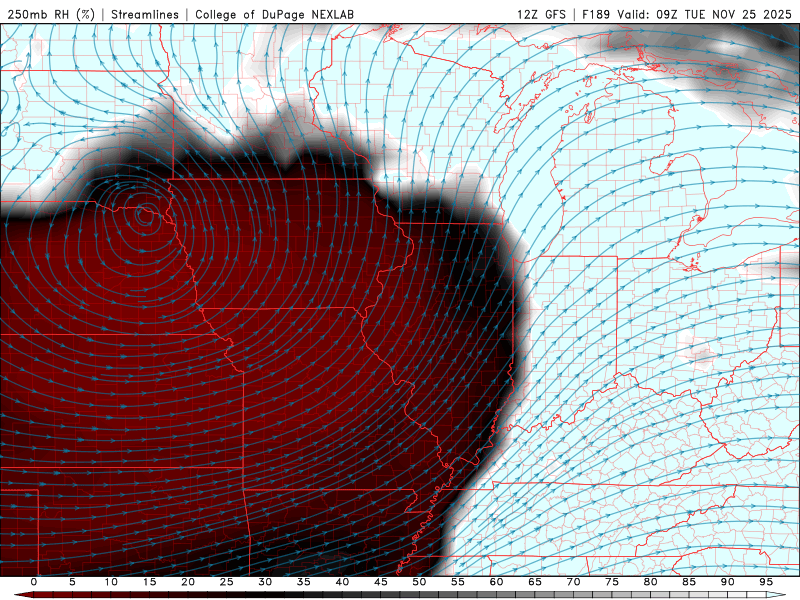Click the colorbar label "75"

coord(612,582)
